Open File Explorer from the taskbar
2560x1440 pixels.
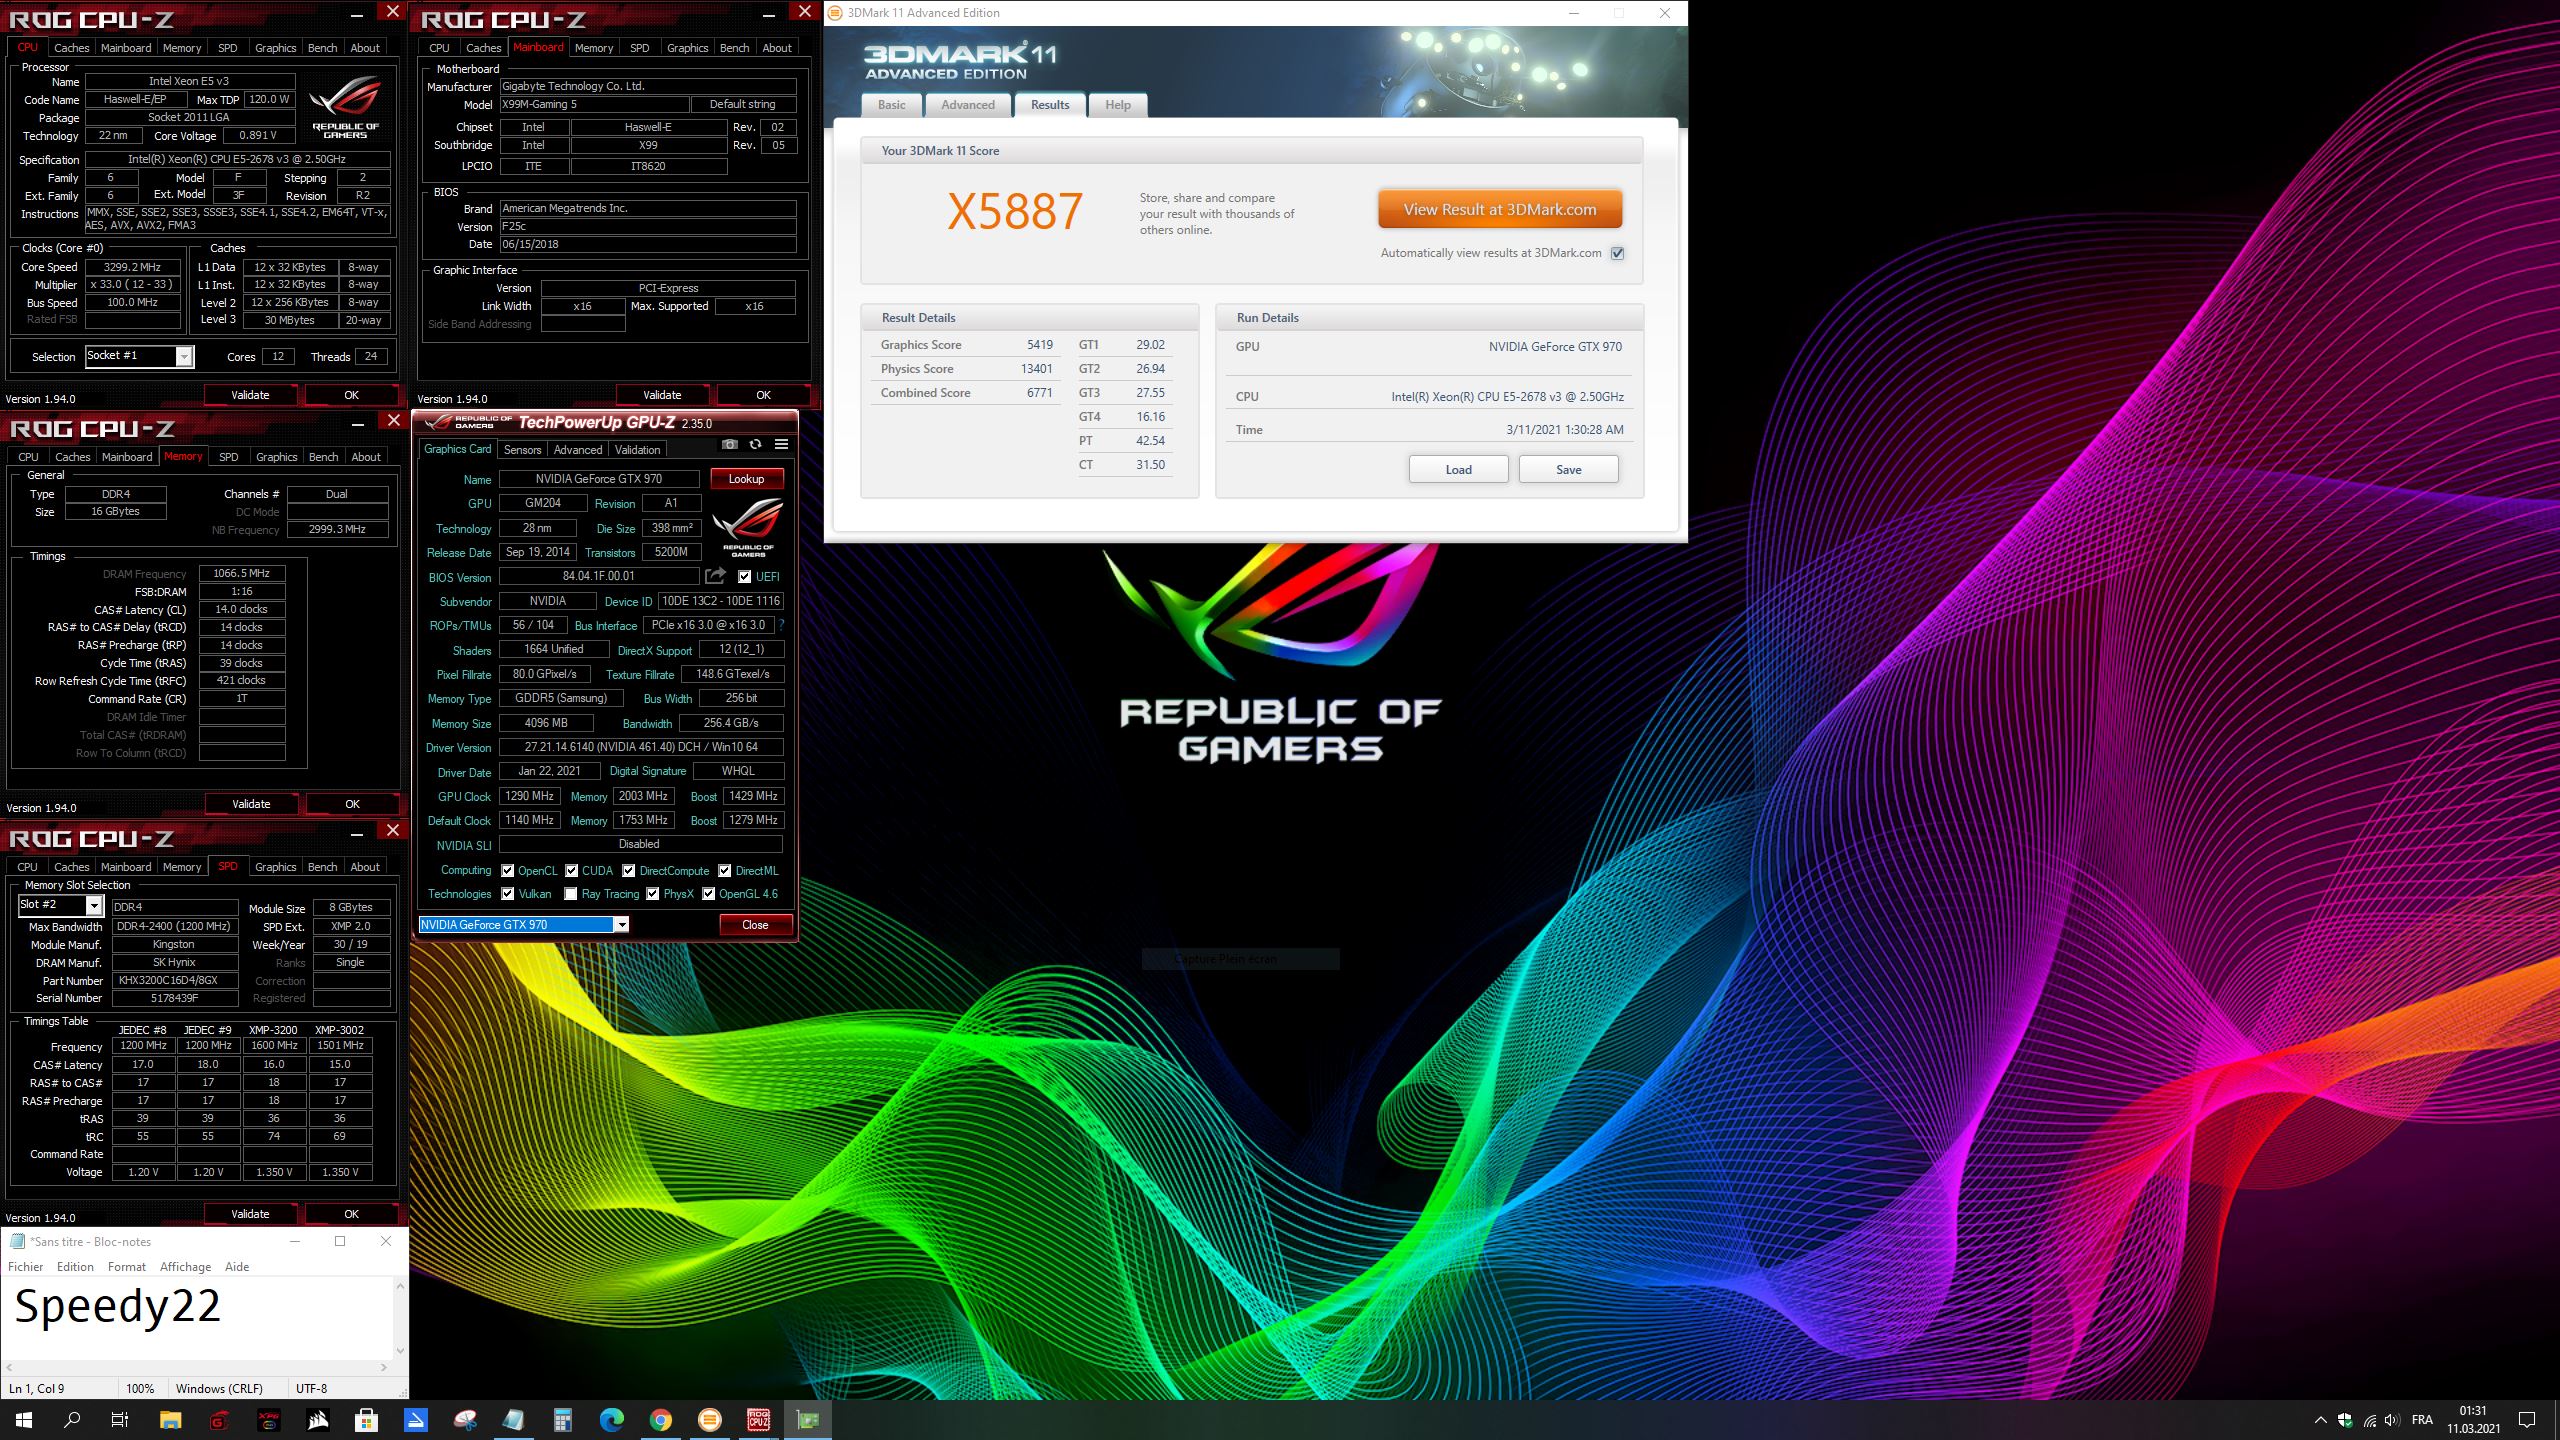tap(170, 1420)
